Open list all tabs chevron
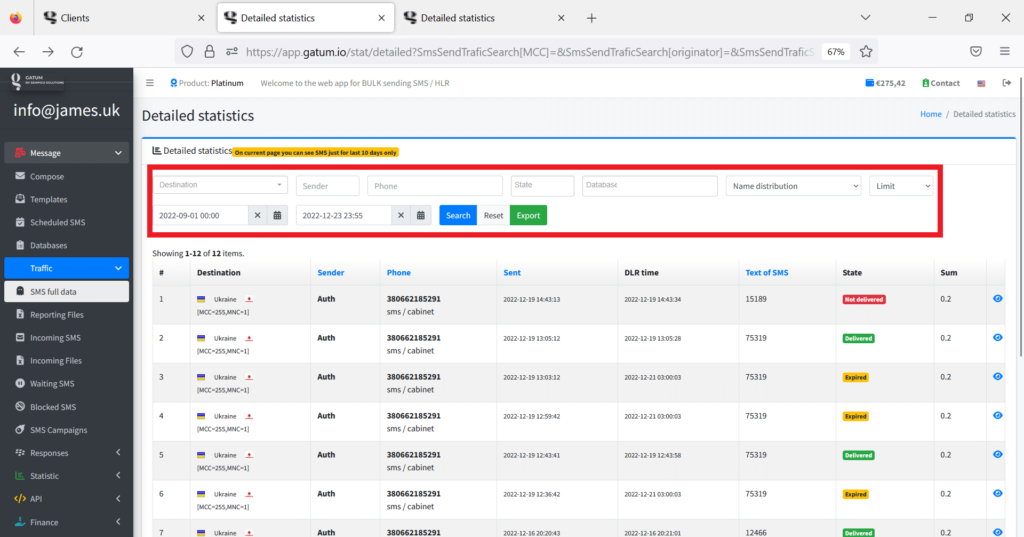The image size is (1024, 537). tap(865, 18)
